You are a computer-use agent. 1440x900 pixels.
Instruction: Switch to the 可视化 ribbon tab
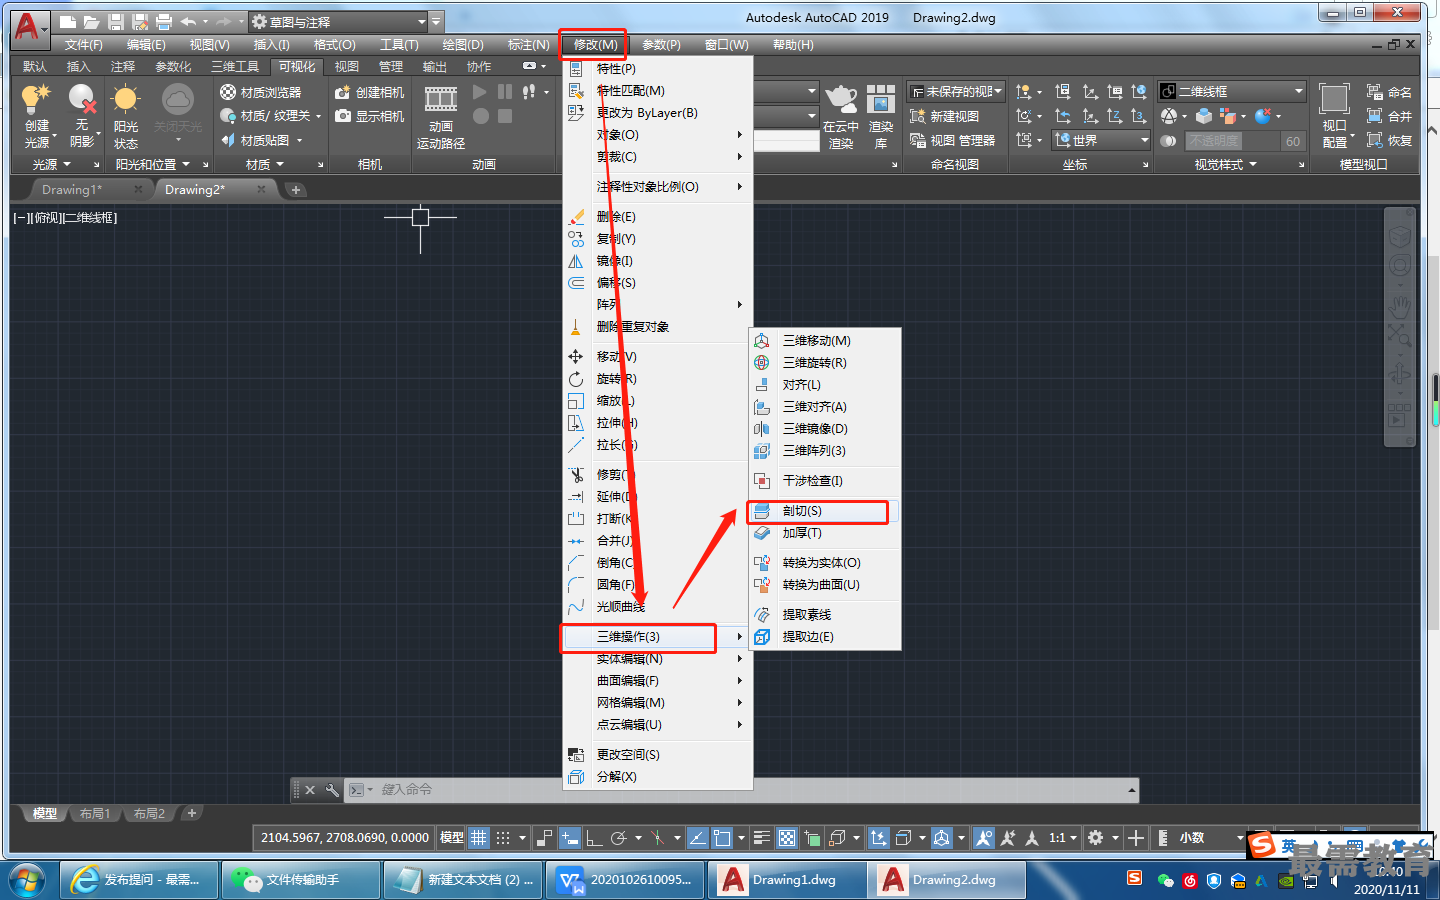pyautogui.click(x=297, y=67)
